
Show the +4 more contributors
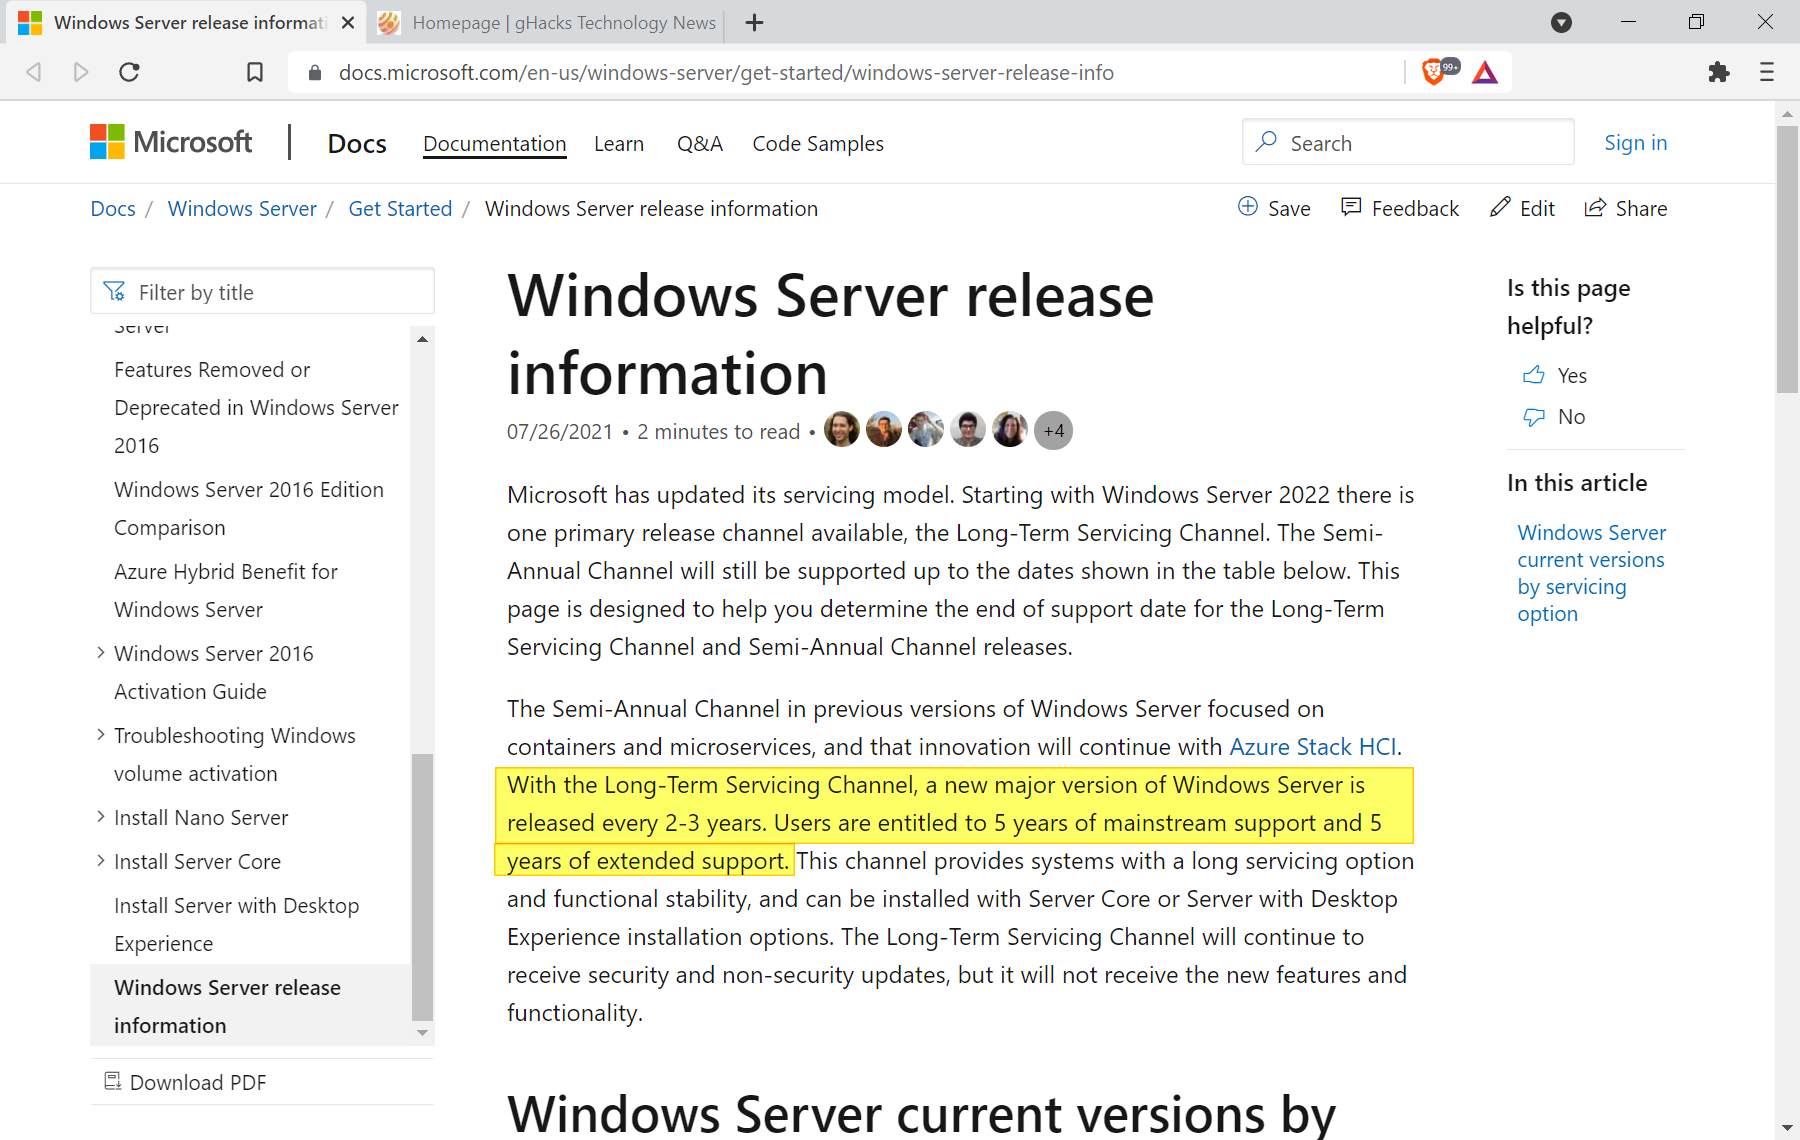click(1053, 430)
